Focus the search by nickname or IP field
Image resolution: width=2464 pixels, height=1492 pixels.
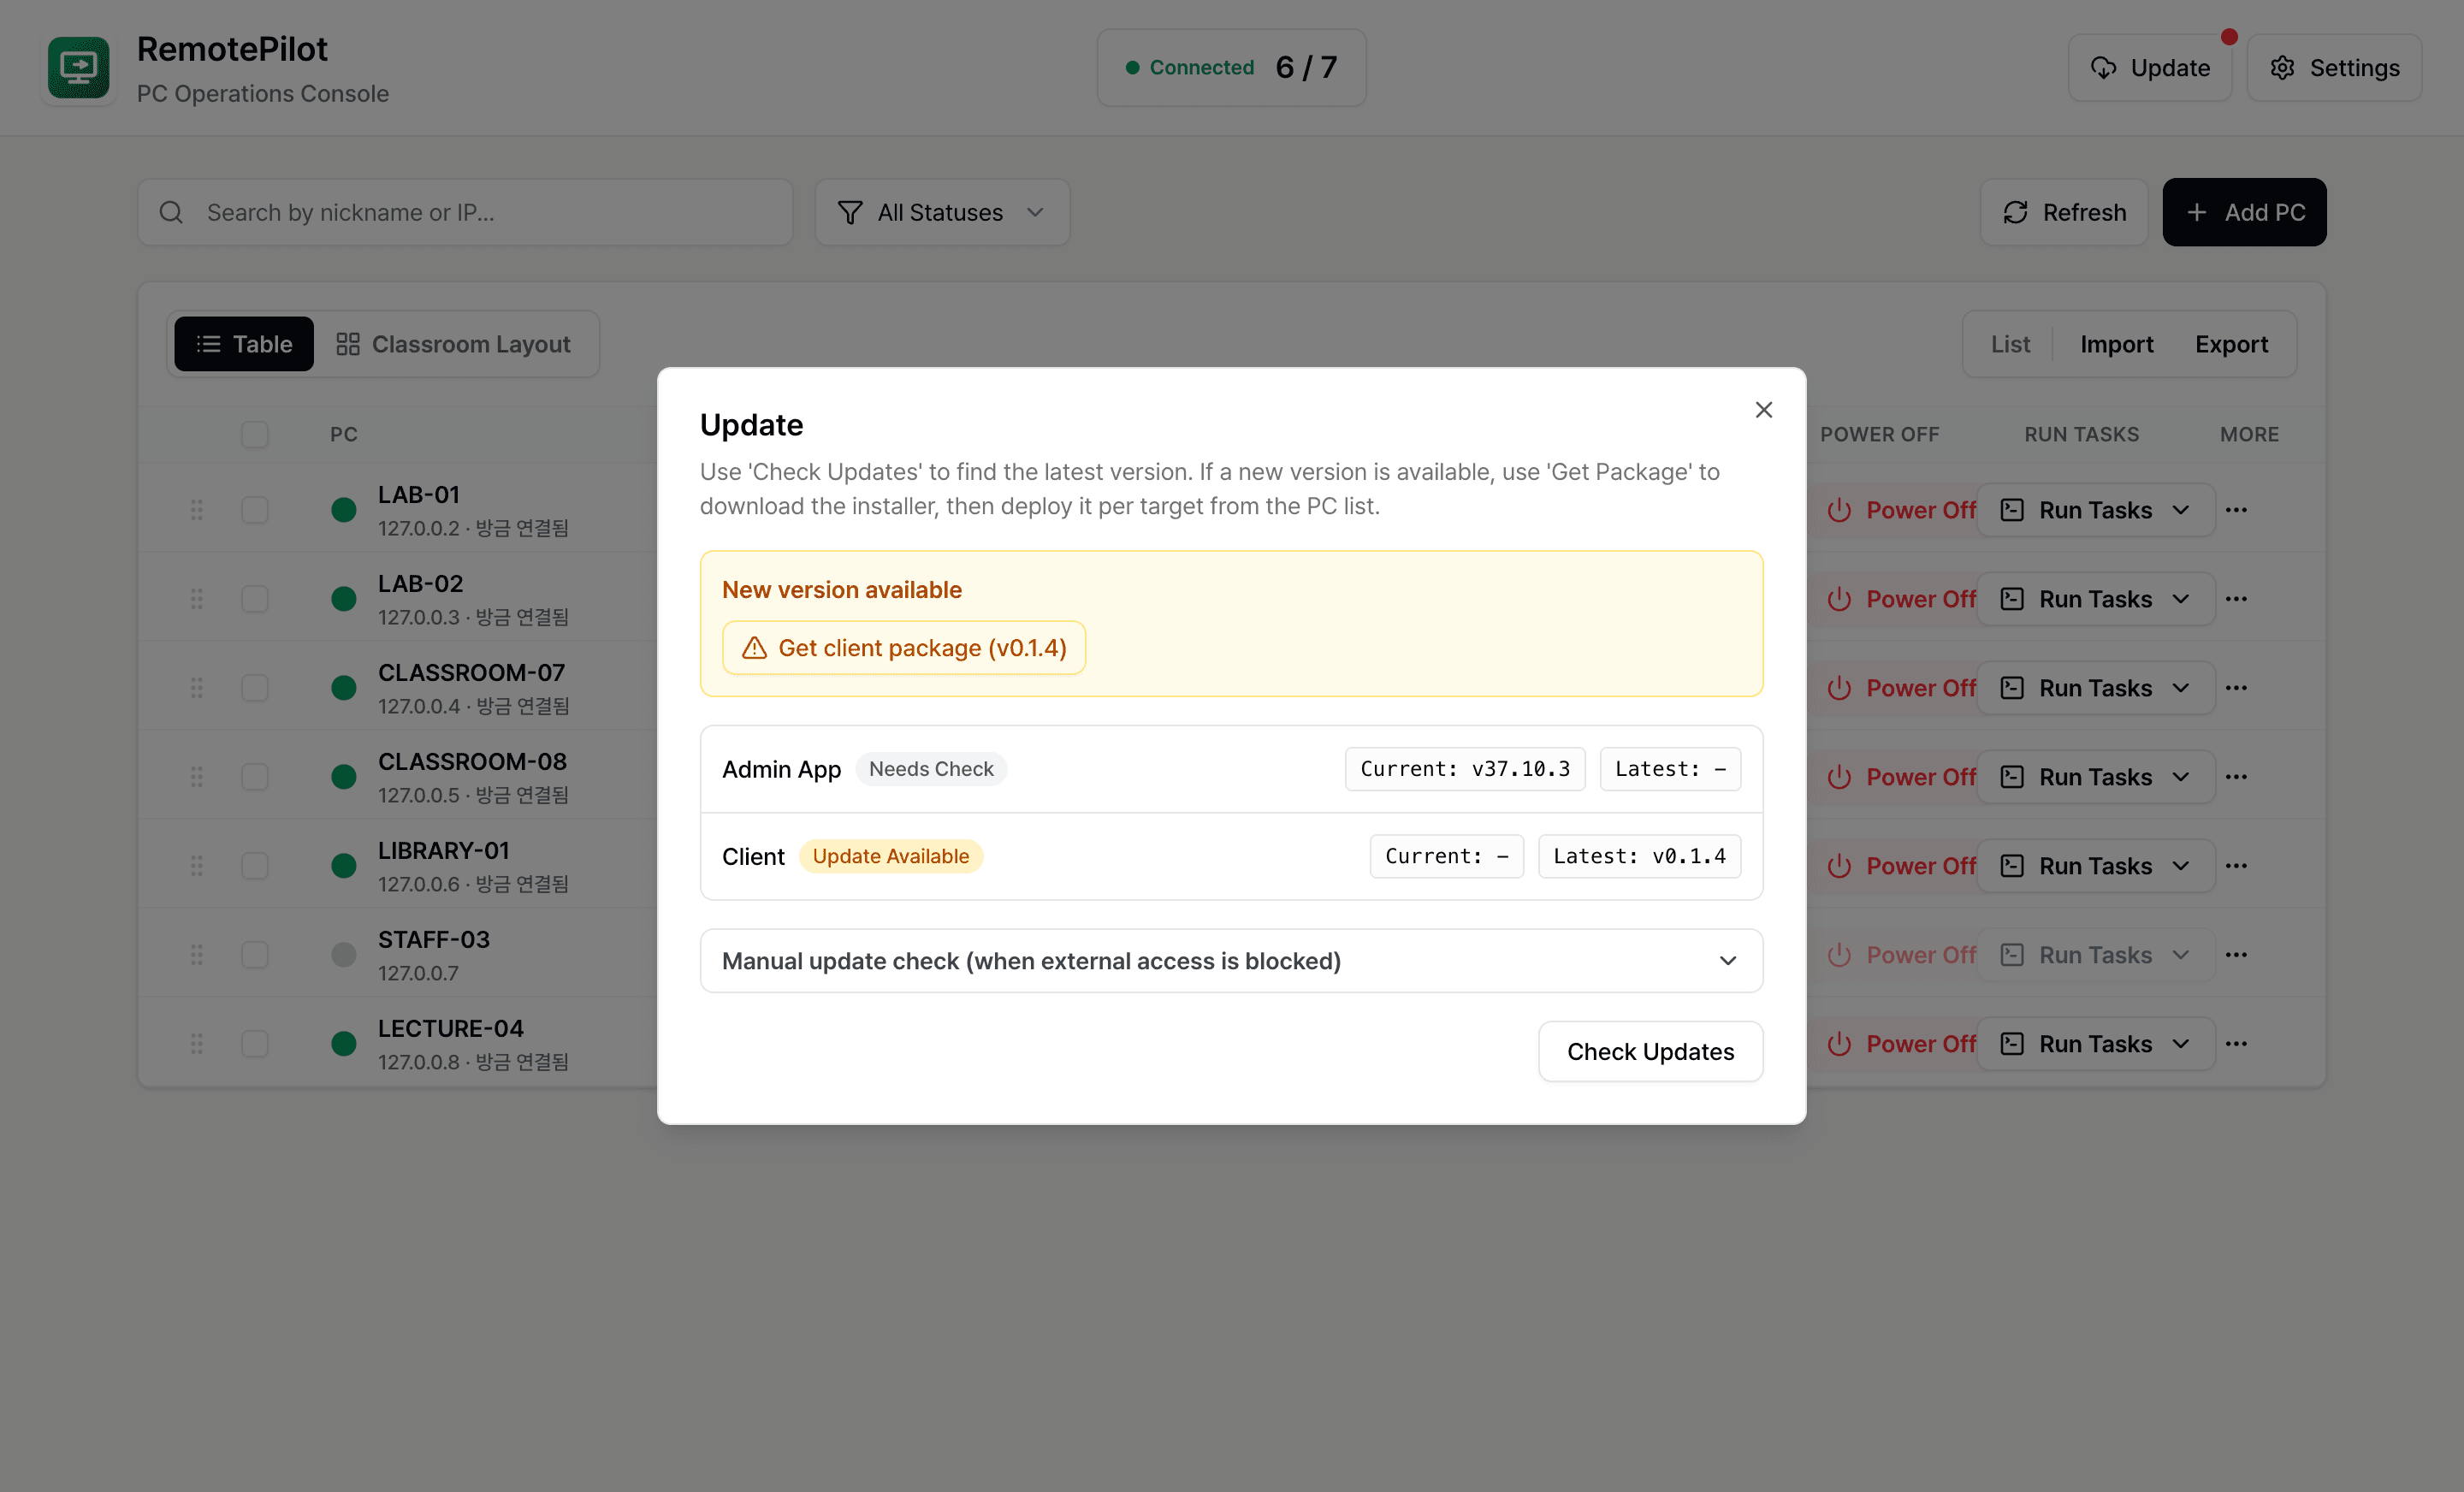pyautogui.click(x=465, y=213)
